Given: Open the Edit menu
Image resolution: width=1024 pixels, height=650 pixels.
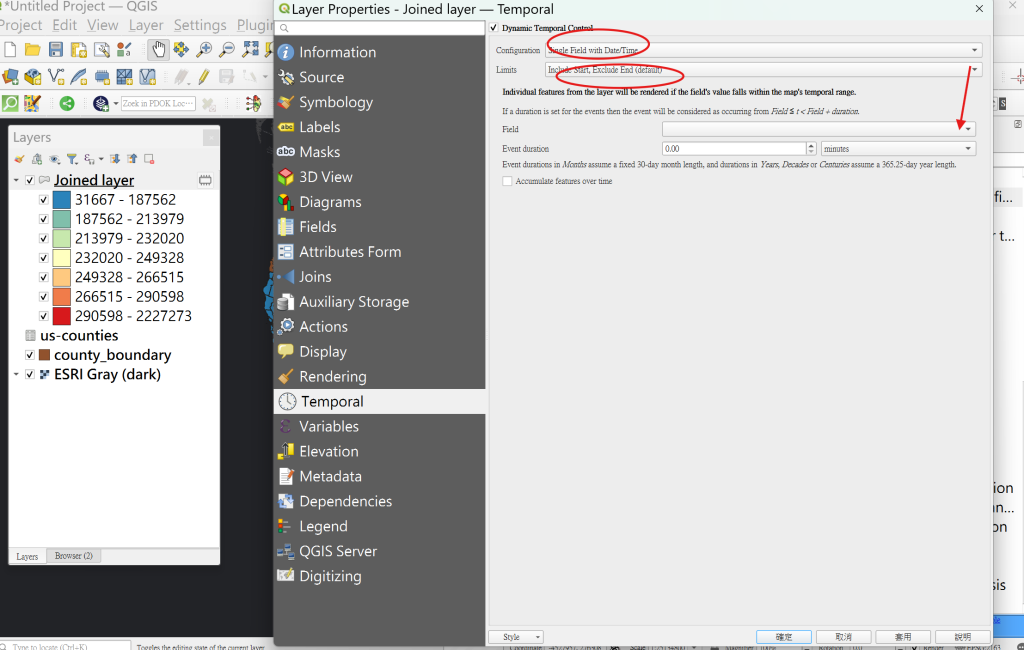Looking at the screenshot, I should [64, 25].
